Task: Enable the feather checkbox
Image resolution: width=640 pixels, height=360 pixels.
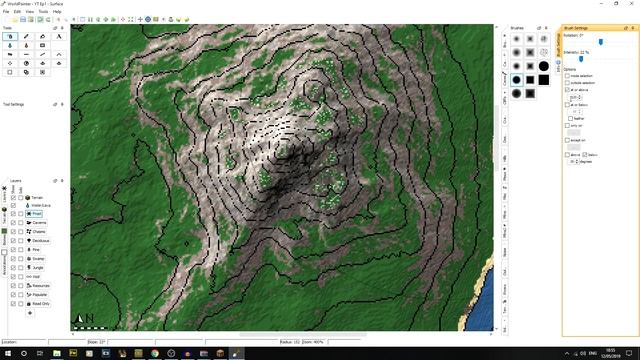Action: click(x=571, y=118)
